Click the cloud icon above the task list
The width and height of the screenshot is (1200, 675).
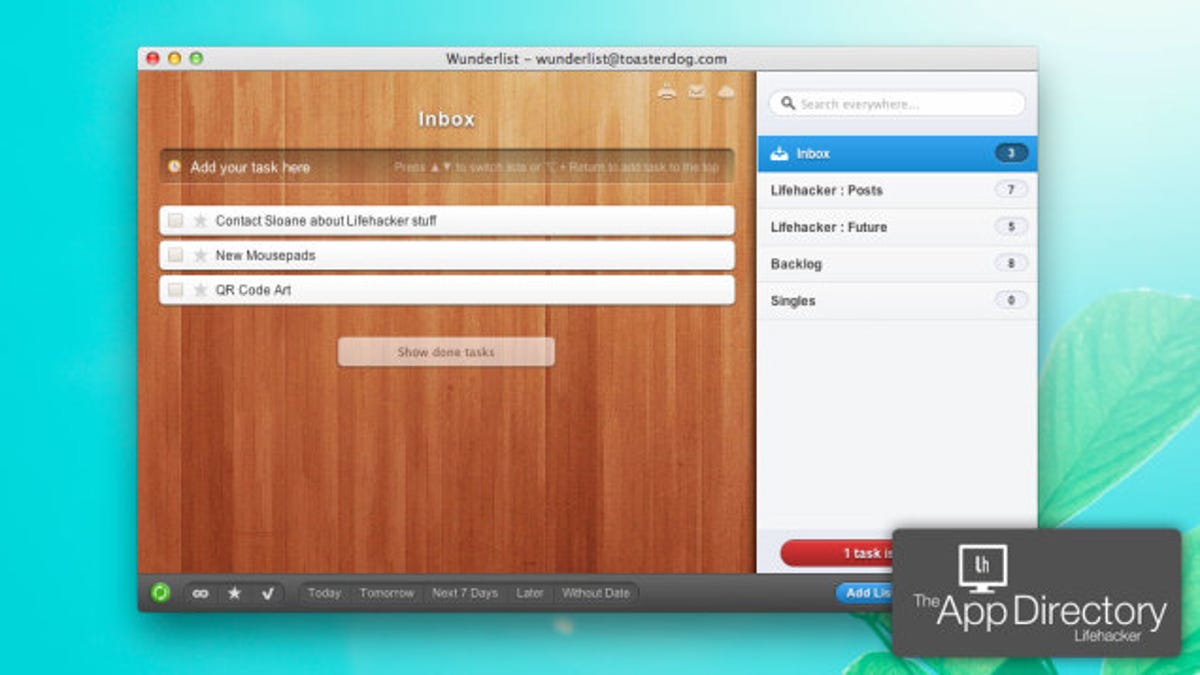pos(726,92)
